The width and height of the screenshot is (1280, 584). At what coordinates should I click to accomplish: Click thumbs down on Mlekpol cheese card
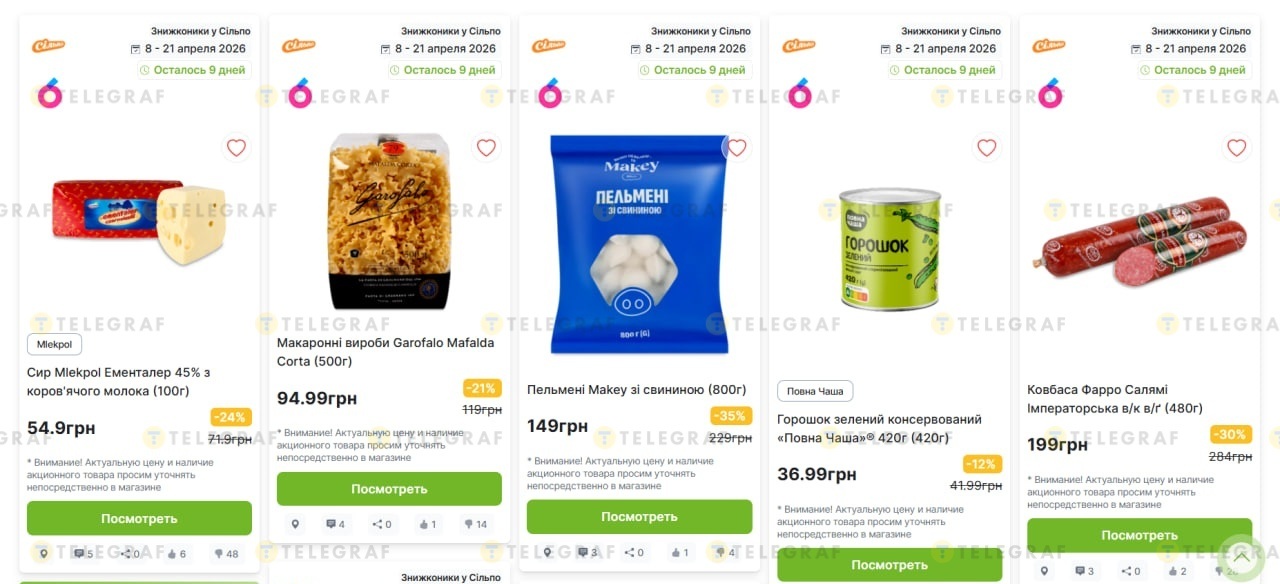point(225,553)
